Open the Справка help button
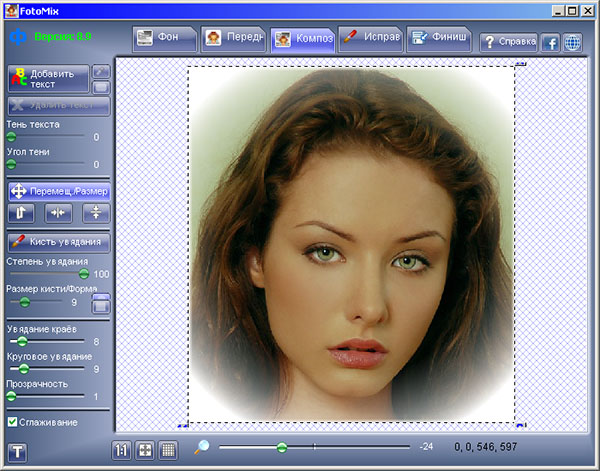Screen dimensions: 600x471 coord(507,42)
